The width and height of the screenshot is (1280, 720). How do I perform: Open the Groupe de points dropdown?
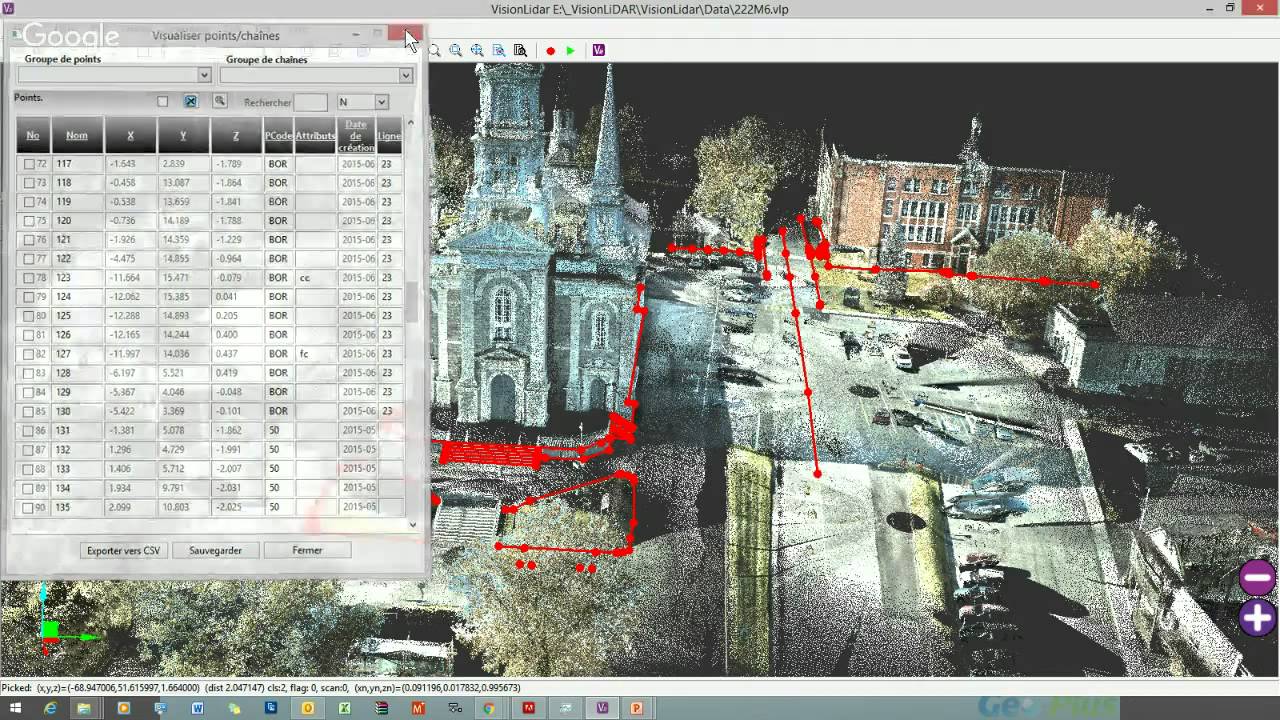[203, 75]
